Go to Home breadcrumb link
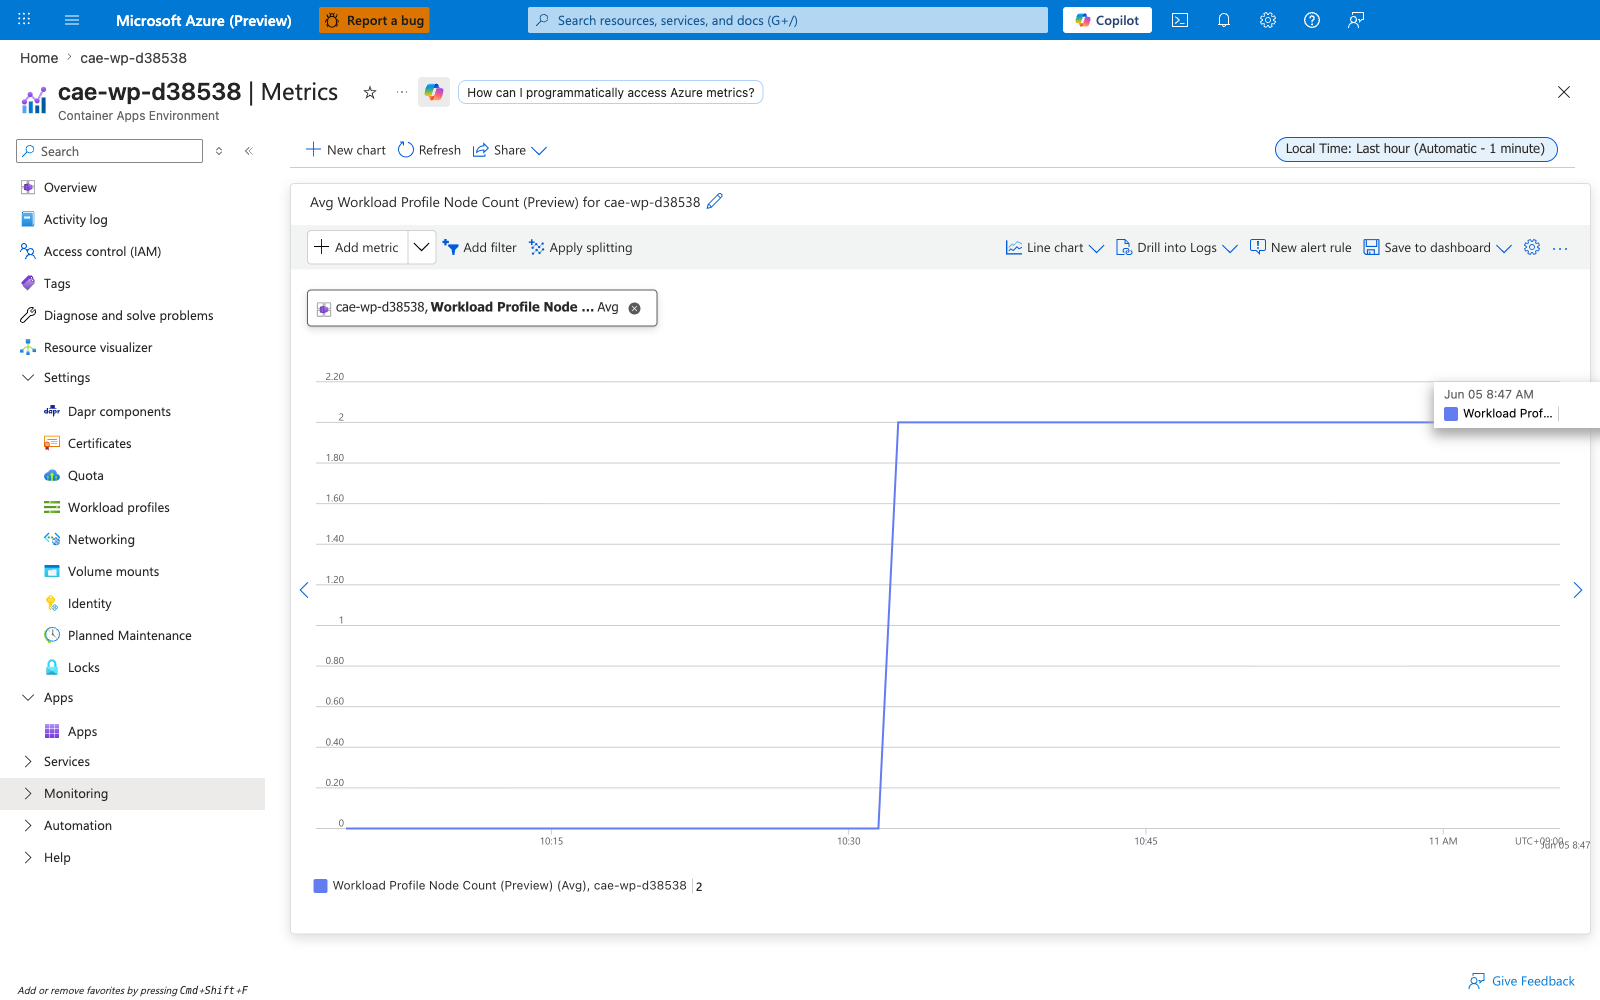The width and height of the screenshot is (1600, 1000). pos(39,58)
